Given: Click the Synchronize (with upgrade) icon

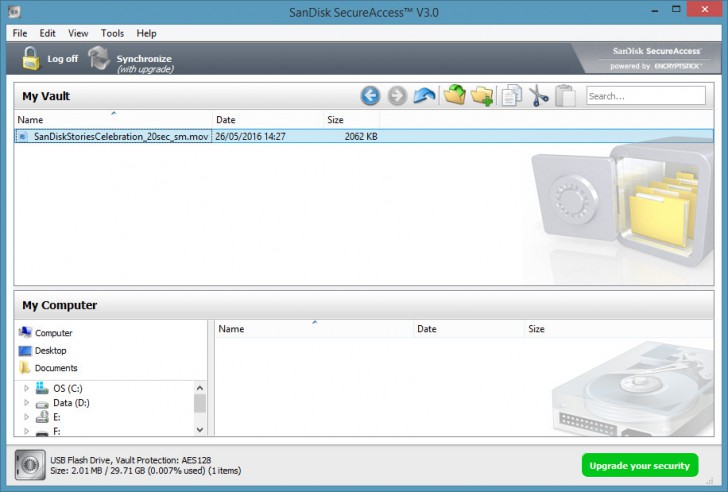Looking at the screenshot, I should [x=99, y=58].
